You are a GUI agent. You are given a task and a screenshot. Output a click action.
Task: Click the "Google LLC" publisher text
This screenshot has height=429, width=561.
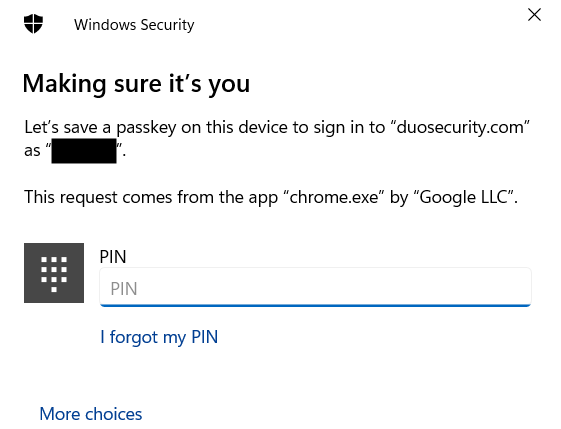point(464,198)
